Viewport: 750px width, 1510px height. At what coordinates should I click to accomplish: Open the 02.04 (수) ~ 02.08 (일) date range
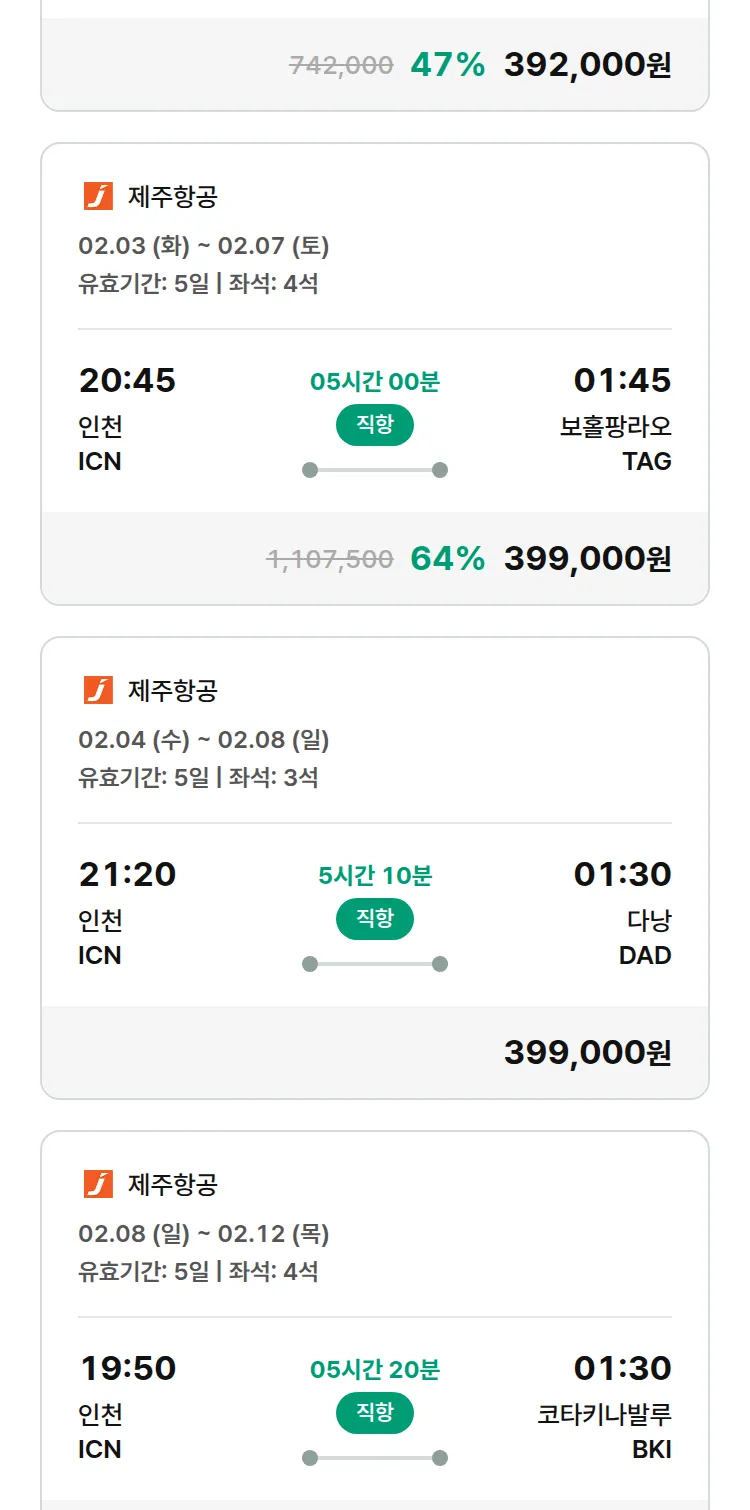(x=204, y=739)
